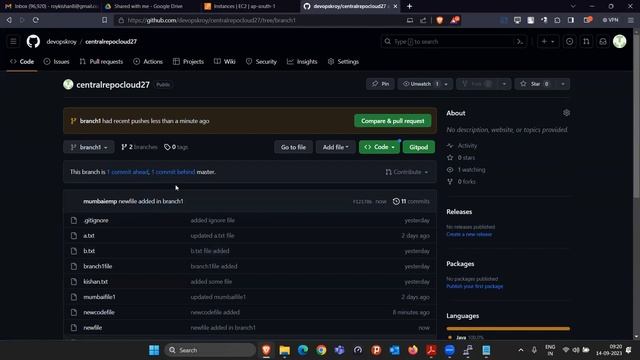Switch to the Wiki tab
The image size is (640, 360).
click(225, 62)
